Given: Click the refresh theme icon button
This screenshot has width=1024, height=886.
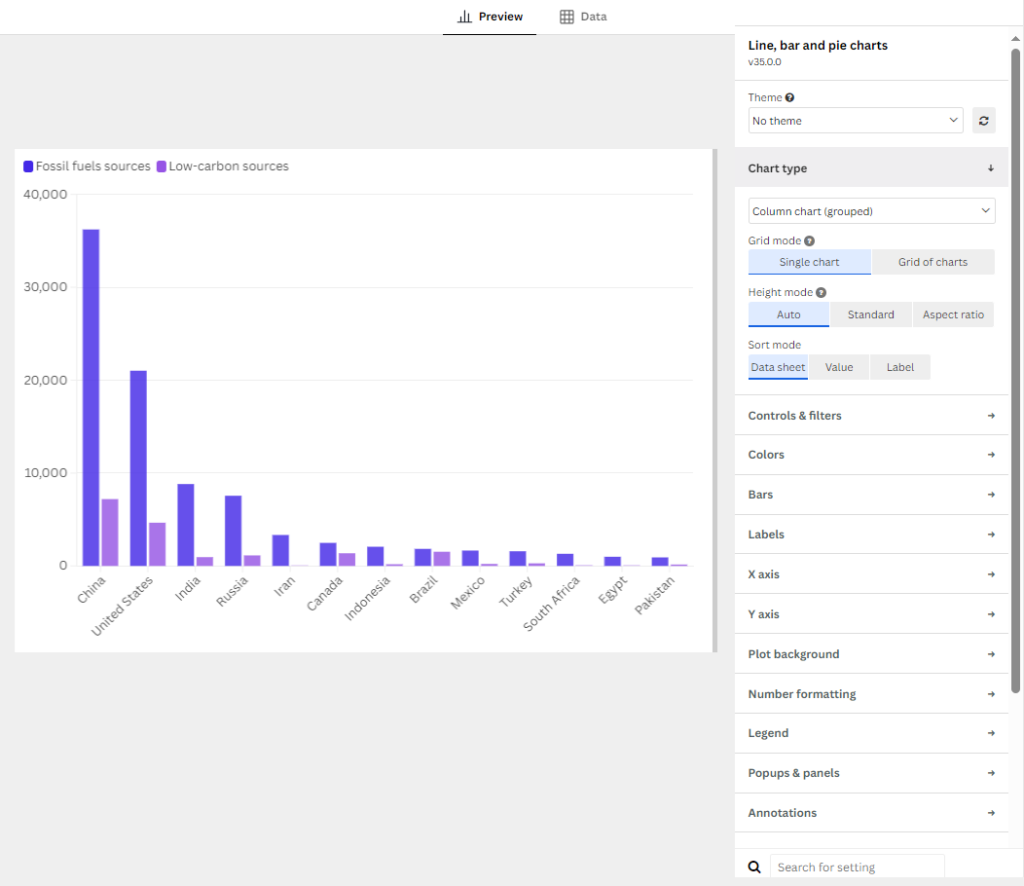Looking at the screenshot, I should [983, 121].
